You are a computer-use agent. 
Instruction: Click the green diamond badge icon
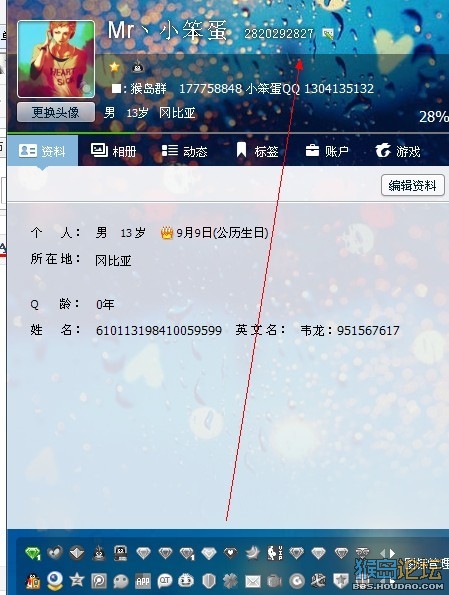tap(33, 553)
